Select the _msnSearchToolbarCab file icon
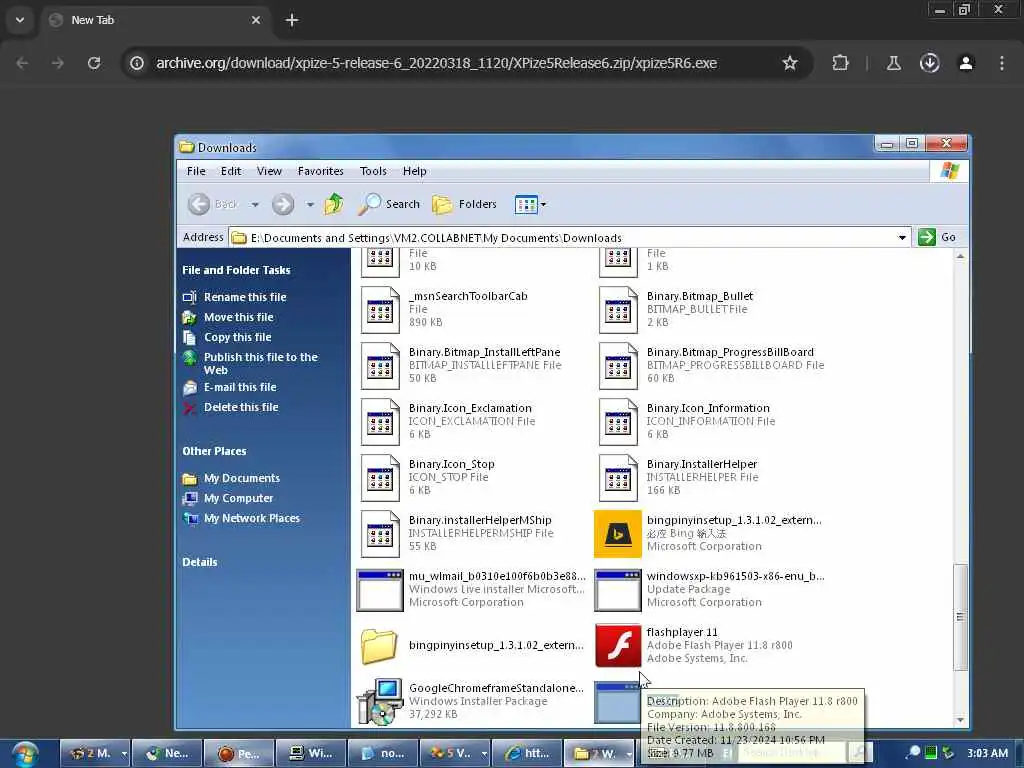1024x768 pixels. pyautogui.click(x=380, y=310)
